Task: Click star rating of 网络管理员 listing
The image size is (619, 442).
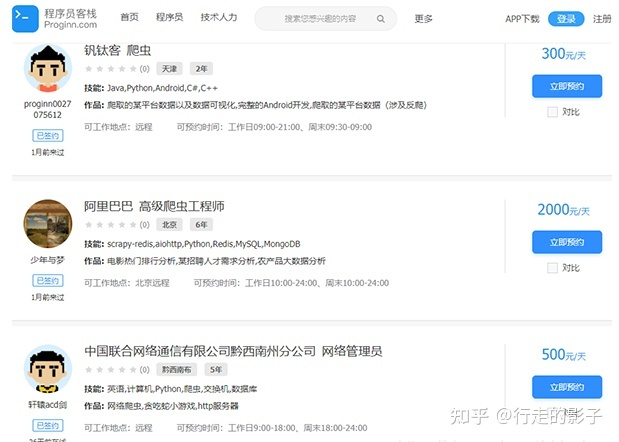Action: click(x=111, y=369)
